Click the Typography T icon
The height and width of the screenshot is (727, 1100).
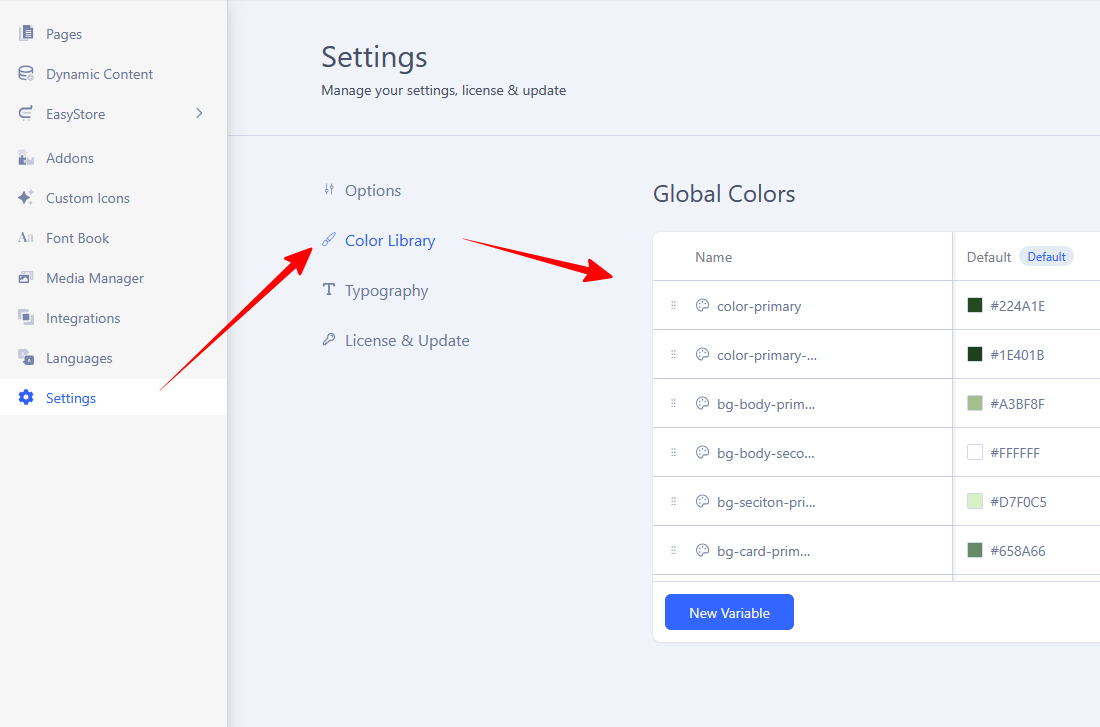point(329,289)
